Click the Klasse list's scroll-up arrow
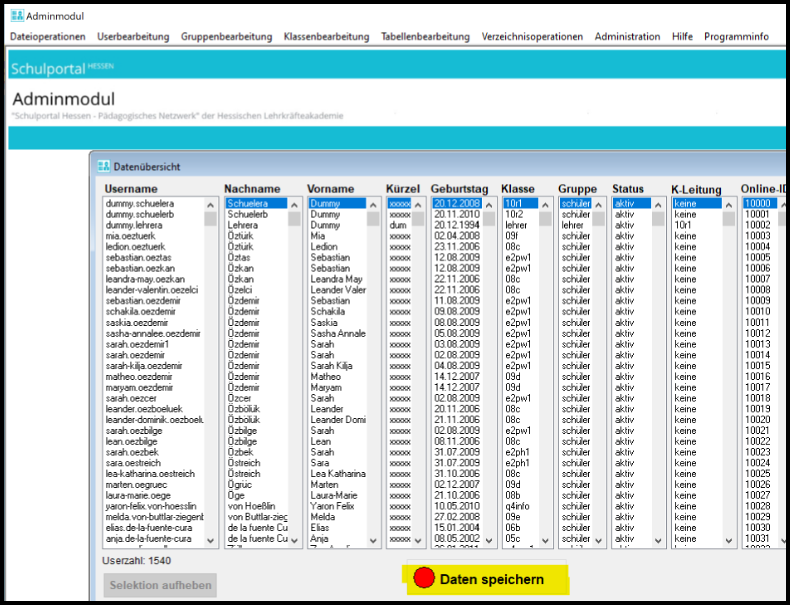 545,203
